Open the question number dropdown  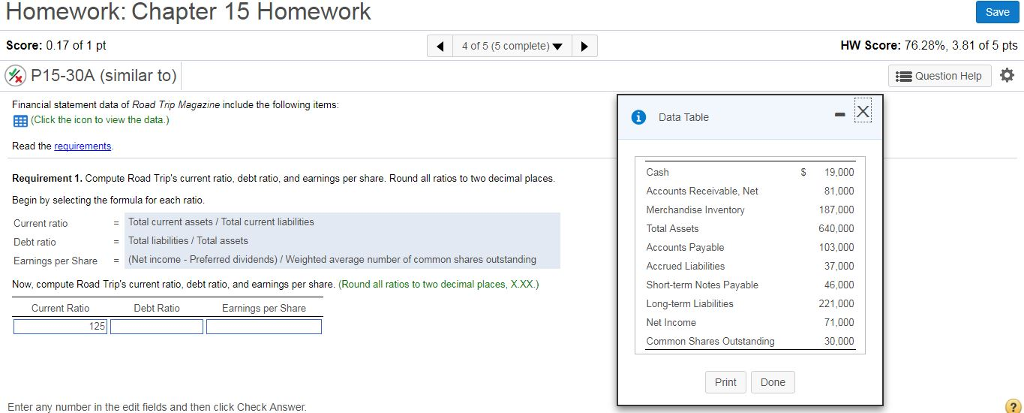point(513,46)
